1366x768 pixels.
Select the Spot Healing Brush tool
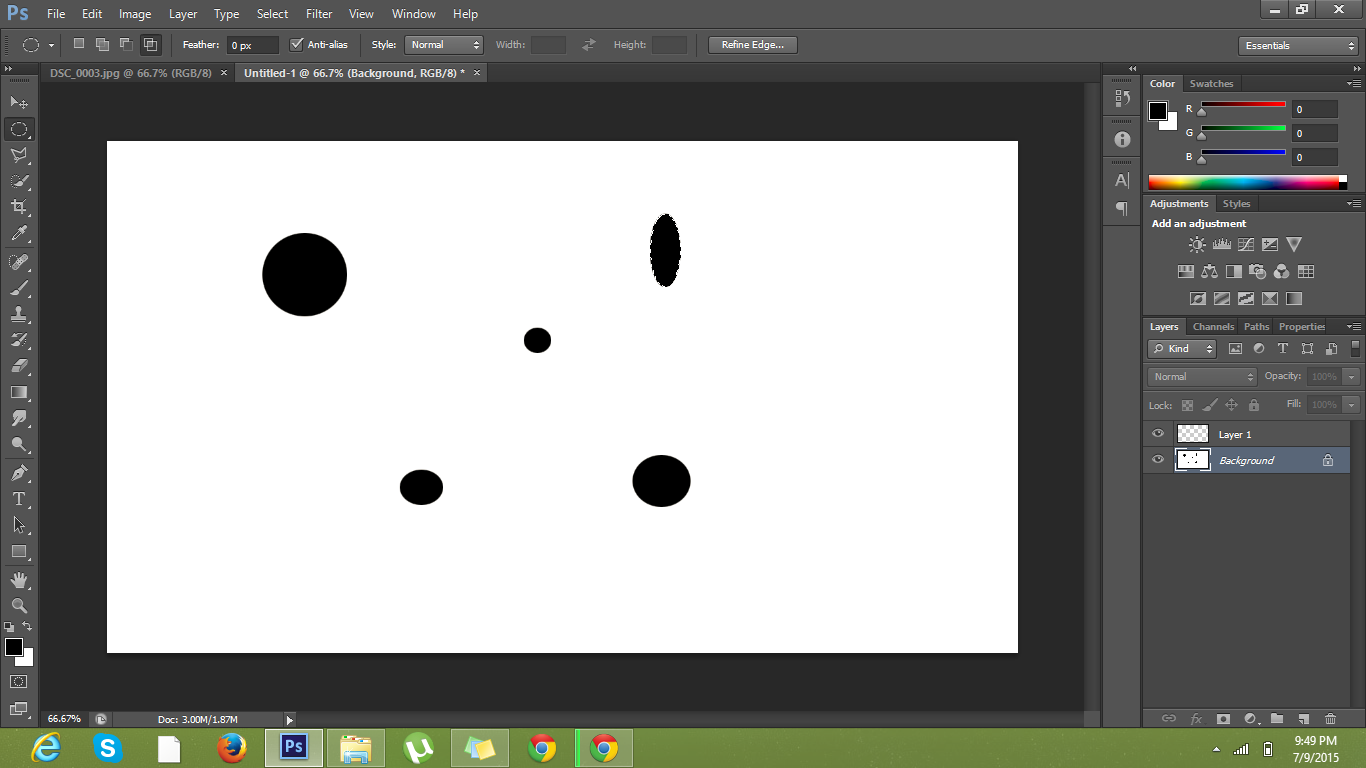[19, 262]
